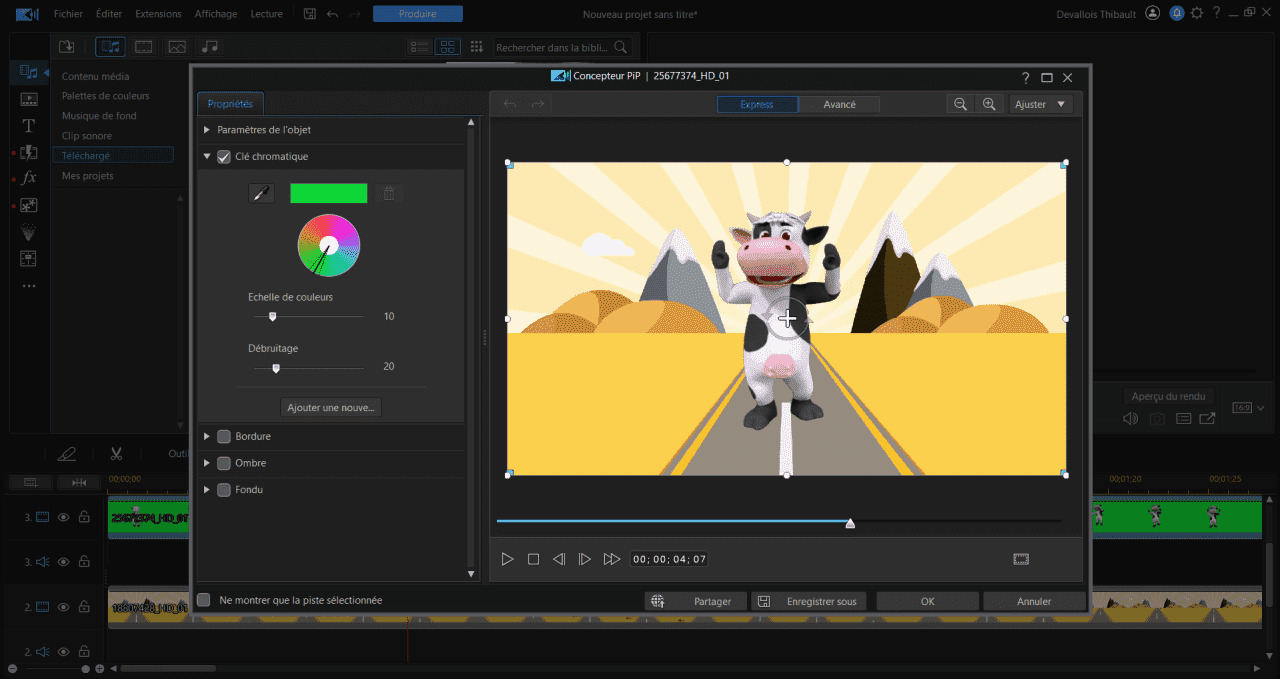
Task: Uncheck the Clé chromatique checkbox
Action: click(224, 157)
